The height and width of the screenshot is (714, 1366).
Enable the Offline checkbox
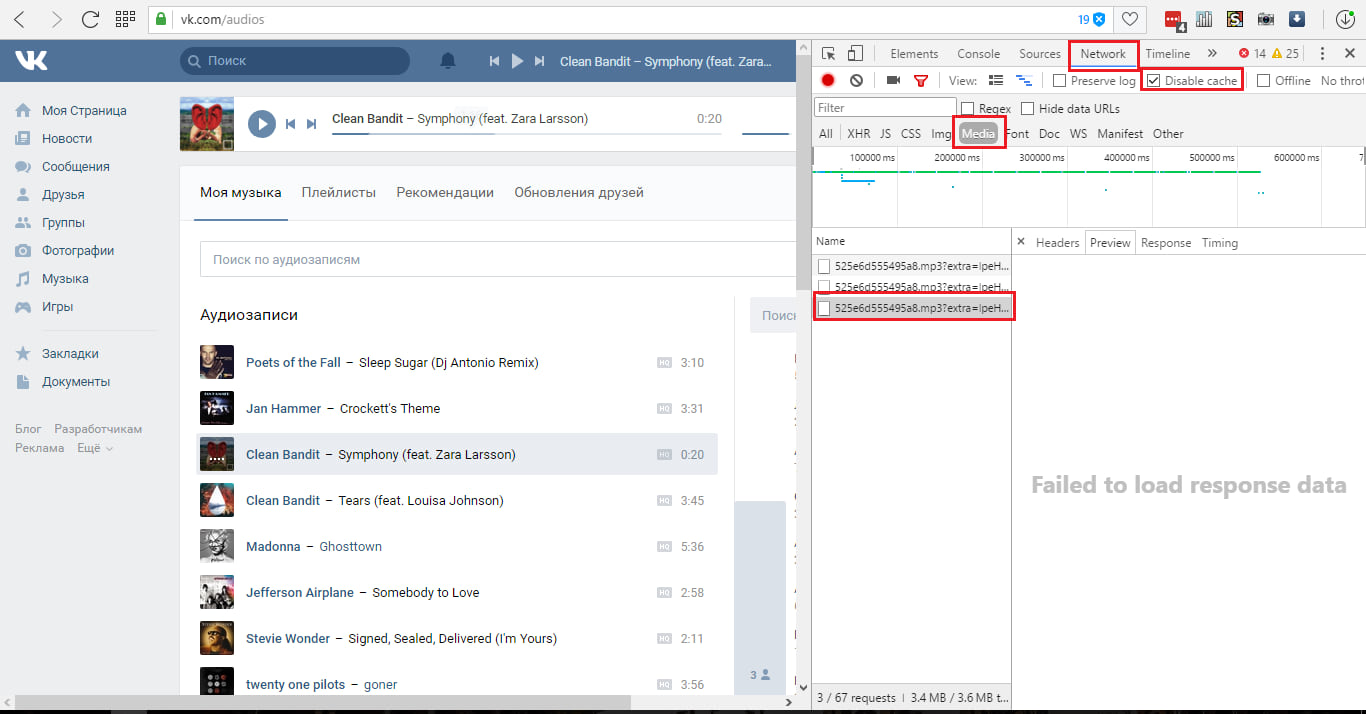pyautogui.click(x=1264, y=81)
